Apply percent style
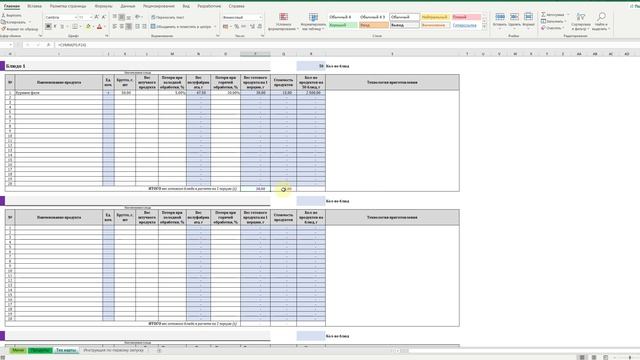This screenshot has height=360, width=640. (236, 27)
